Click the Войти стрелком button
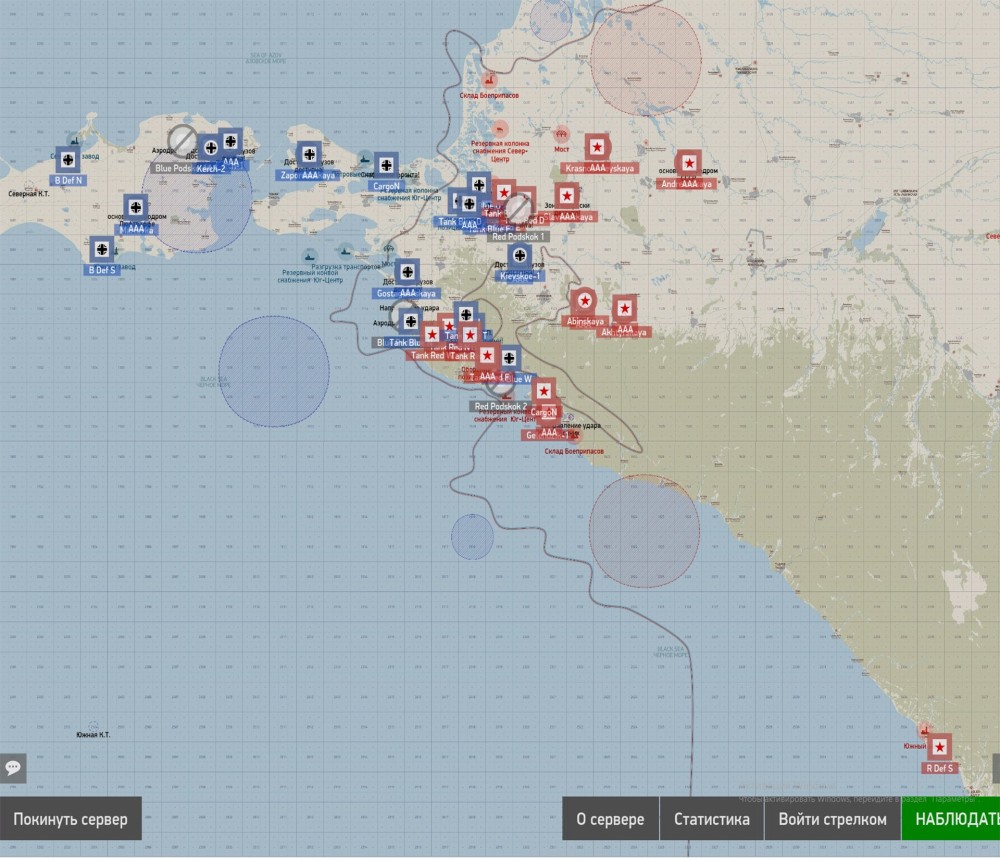Screen dimensions: 1000x861 pyautogui.click(x=832, y=819)
